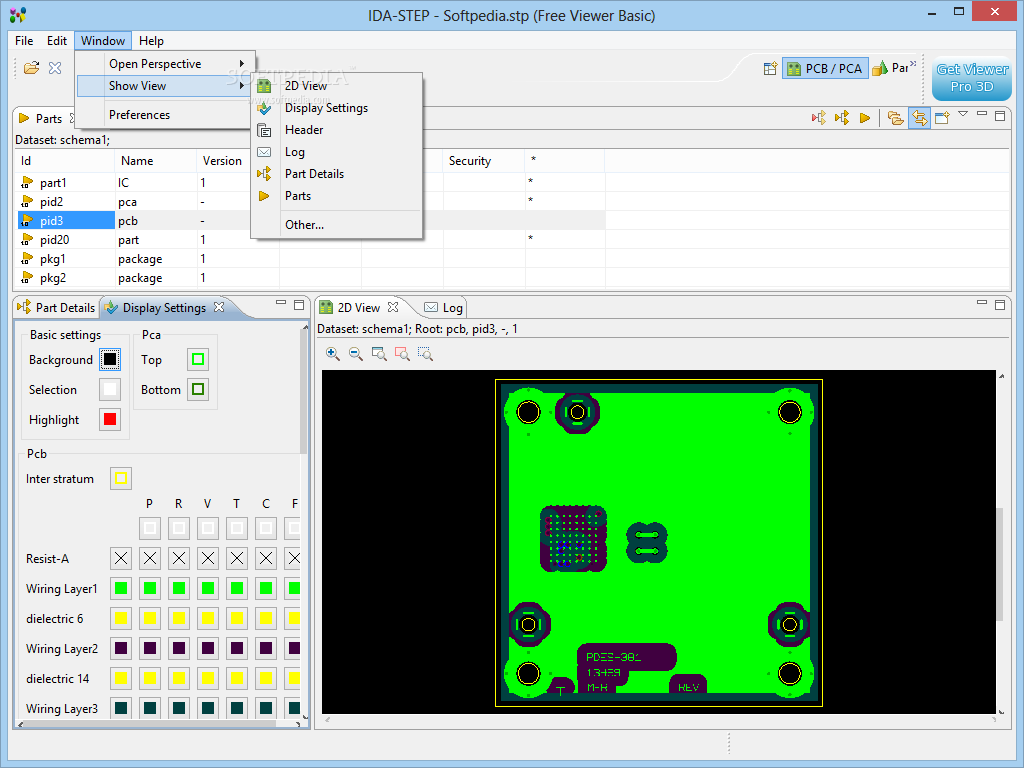Click dielectric 14 first yellow swatch

pyautogui.click(x=121, y=679)
